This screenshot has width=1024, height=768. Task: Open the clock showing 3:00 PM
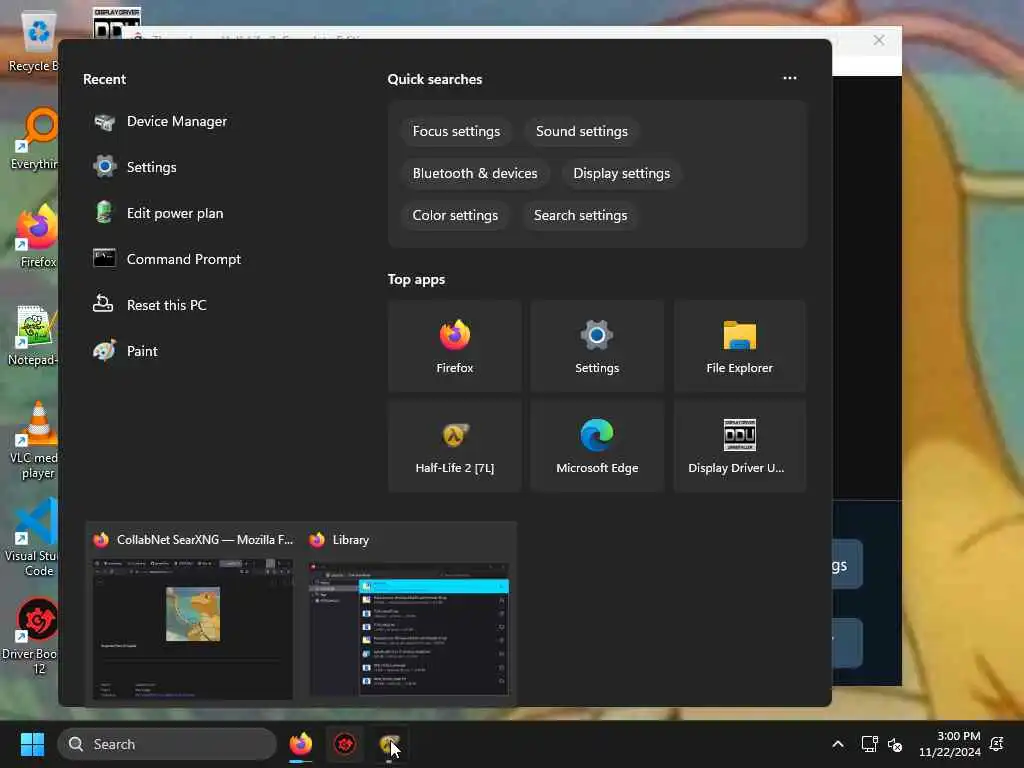[x=950, y=744]
